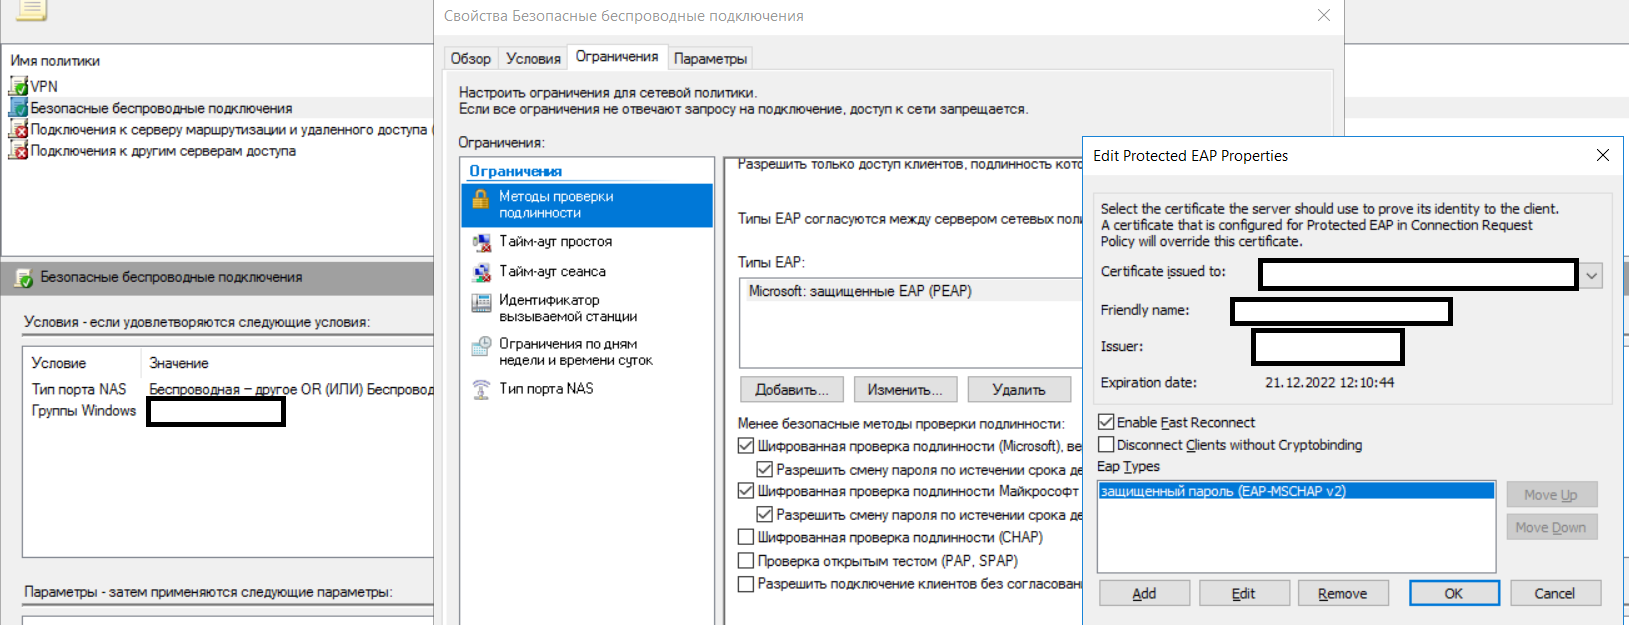This screenshot has width=1629, height=625.
Task: Select the authentication methods padlock icon
Action: click(x=480, y=198)
